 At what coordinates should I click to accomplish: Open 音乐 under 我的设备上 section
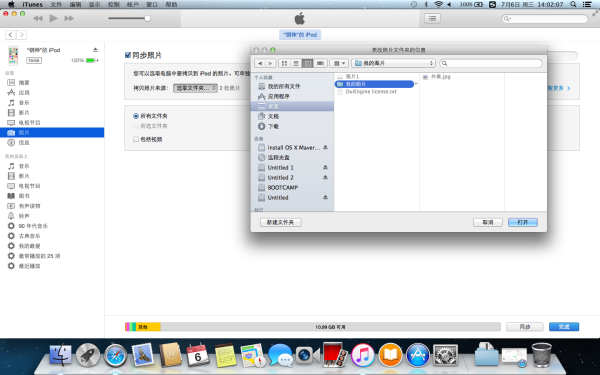pos(24,166)
